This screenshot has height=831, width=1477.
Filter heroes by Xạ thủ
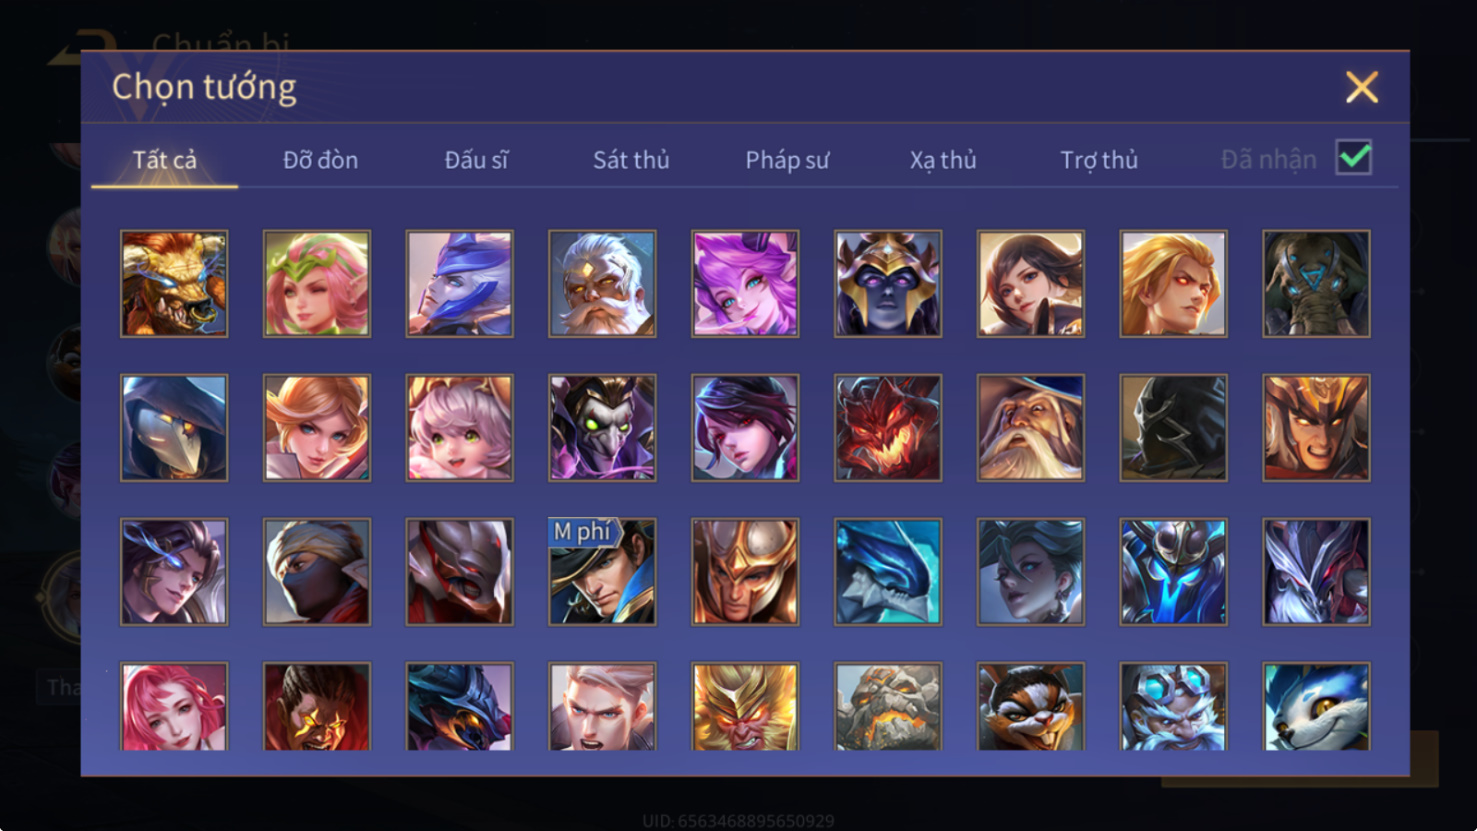(x=943, y=160)
